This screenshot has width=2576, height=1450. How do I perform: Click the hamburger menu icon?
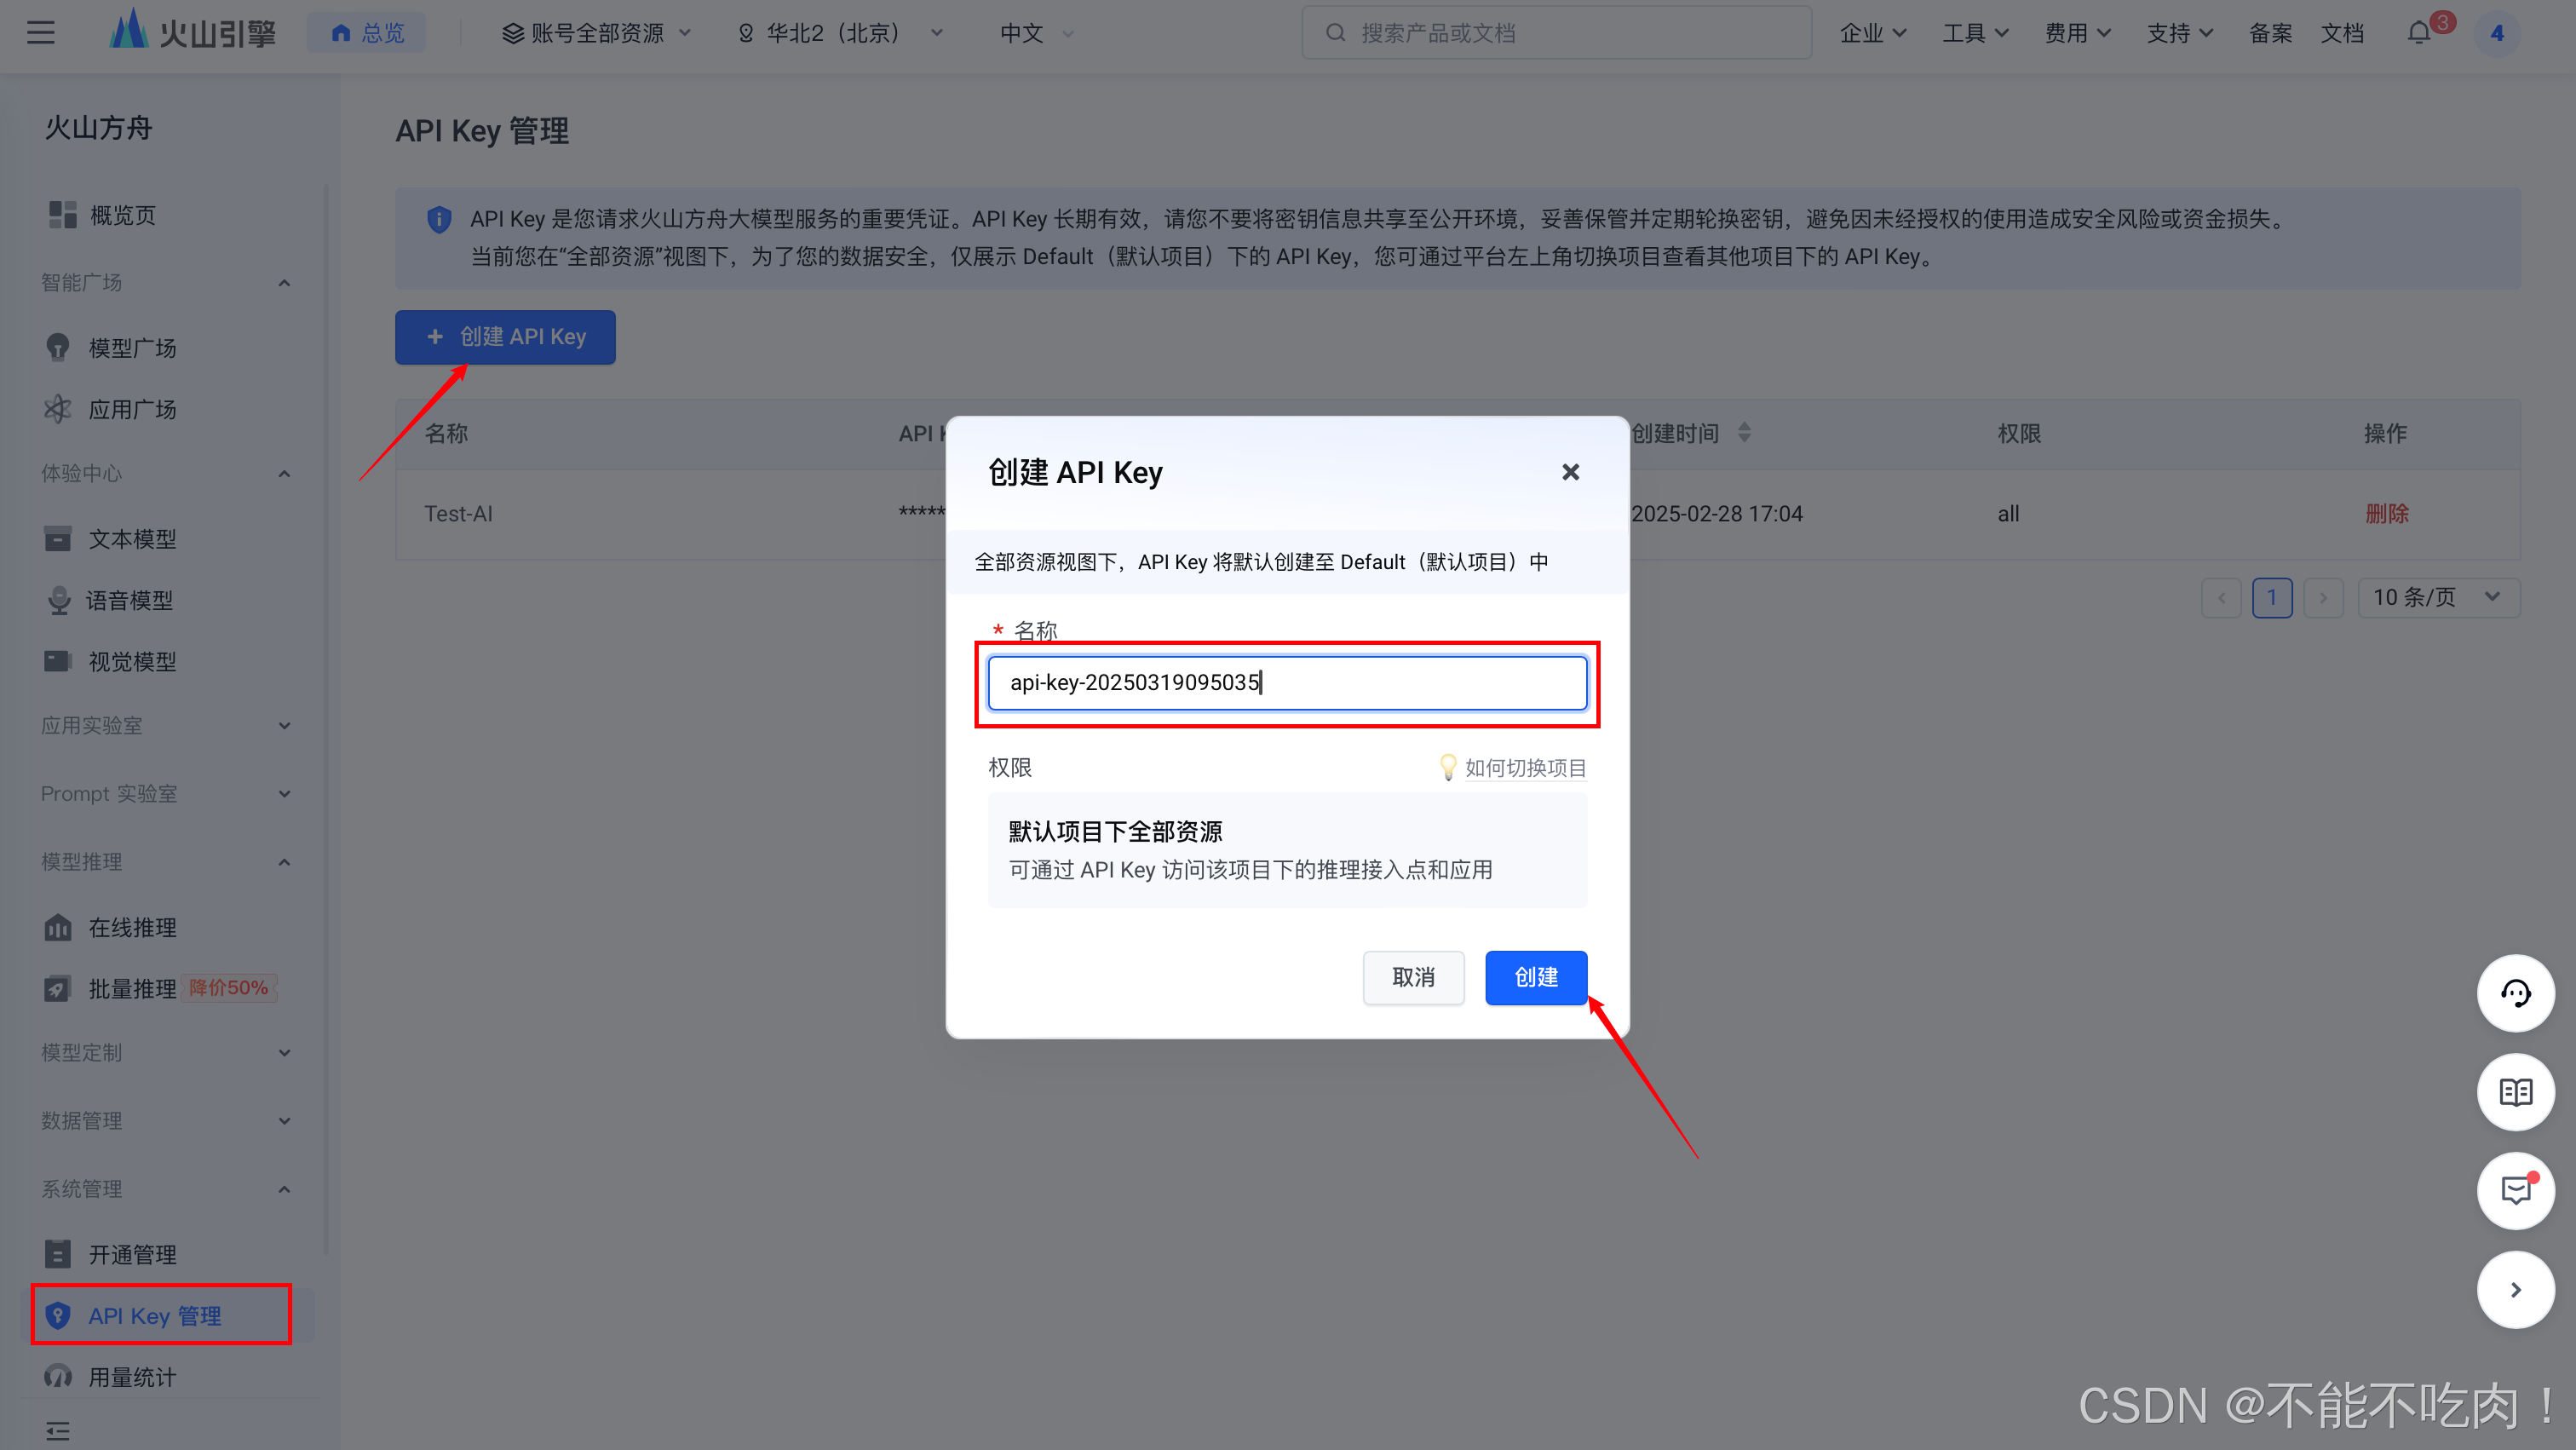41,33
